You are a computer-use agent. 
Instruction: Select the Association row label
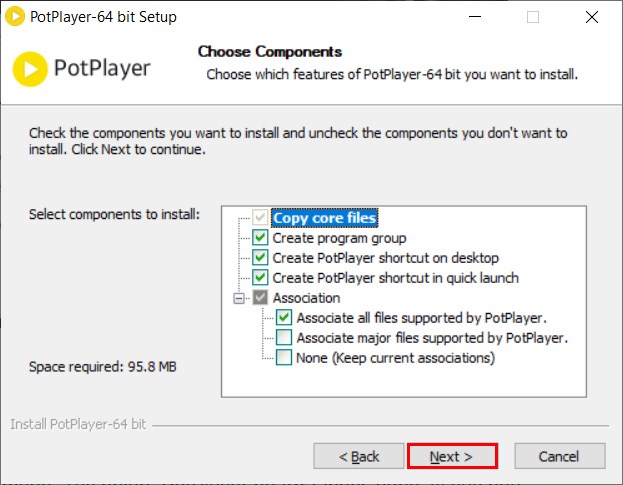click(x=306, y=298)
